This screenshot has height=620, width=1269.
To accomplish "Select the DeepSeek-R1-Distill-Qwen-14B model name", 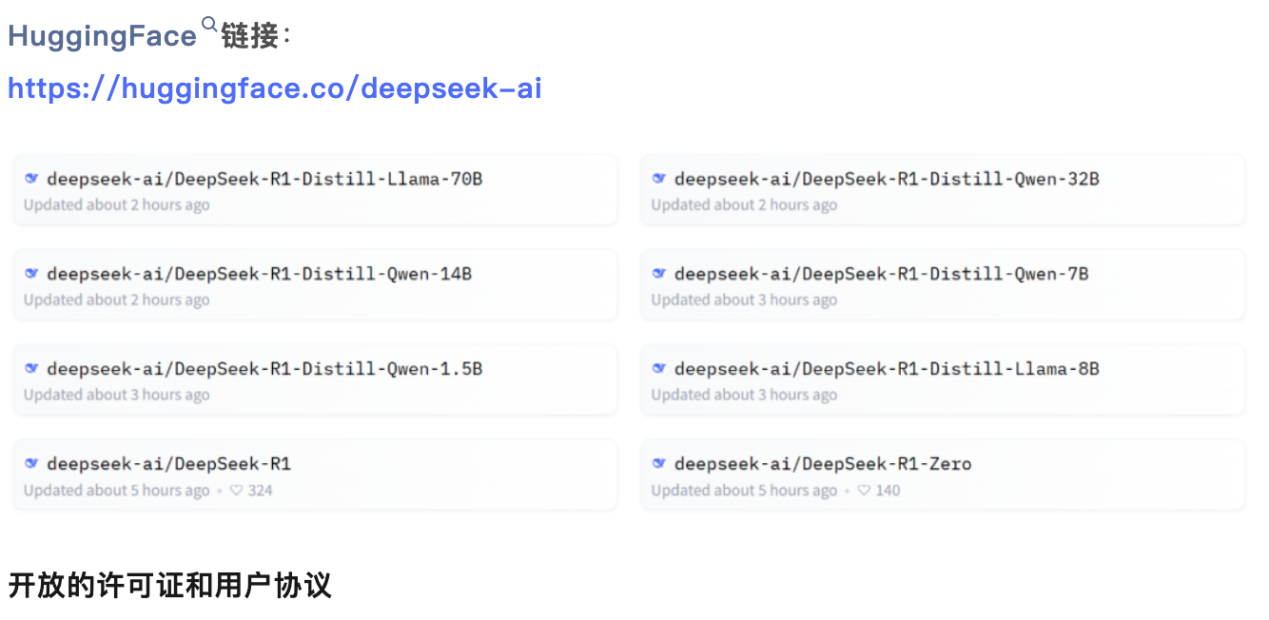I will [x=259, y=274].
